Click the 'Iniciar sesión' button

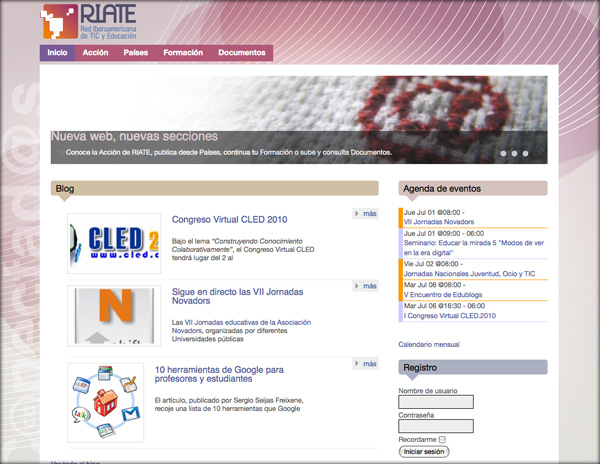(x=424, y=452)
